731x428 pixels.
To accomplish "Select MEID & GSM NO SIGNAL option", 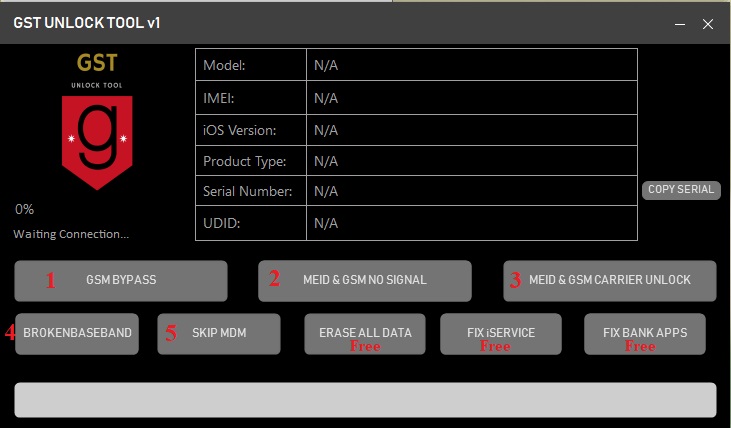I will [365, 281].
